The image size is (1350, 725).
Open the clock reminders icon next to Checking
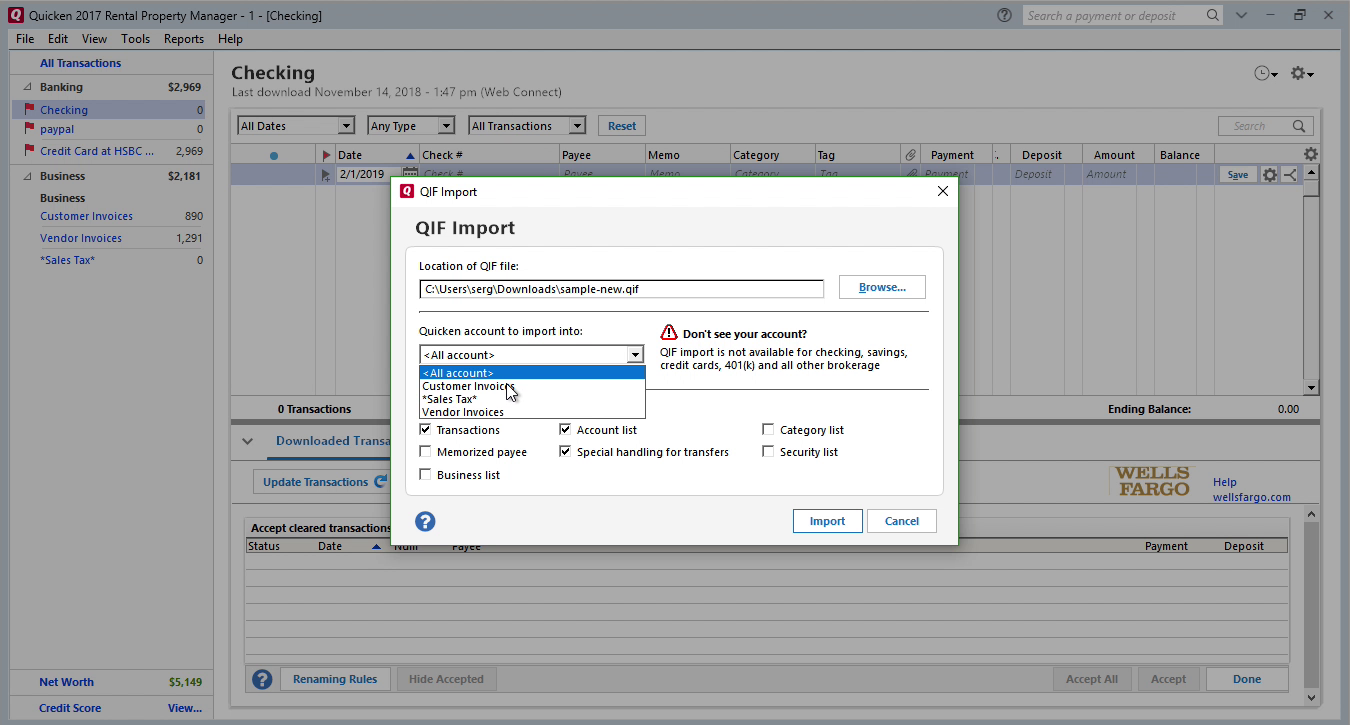click(x=1266, y=74)
